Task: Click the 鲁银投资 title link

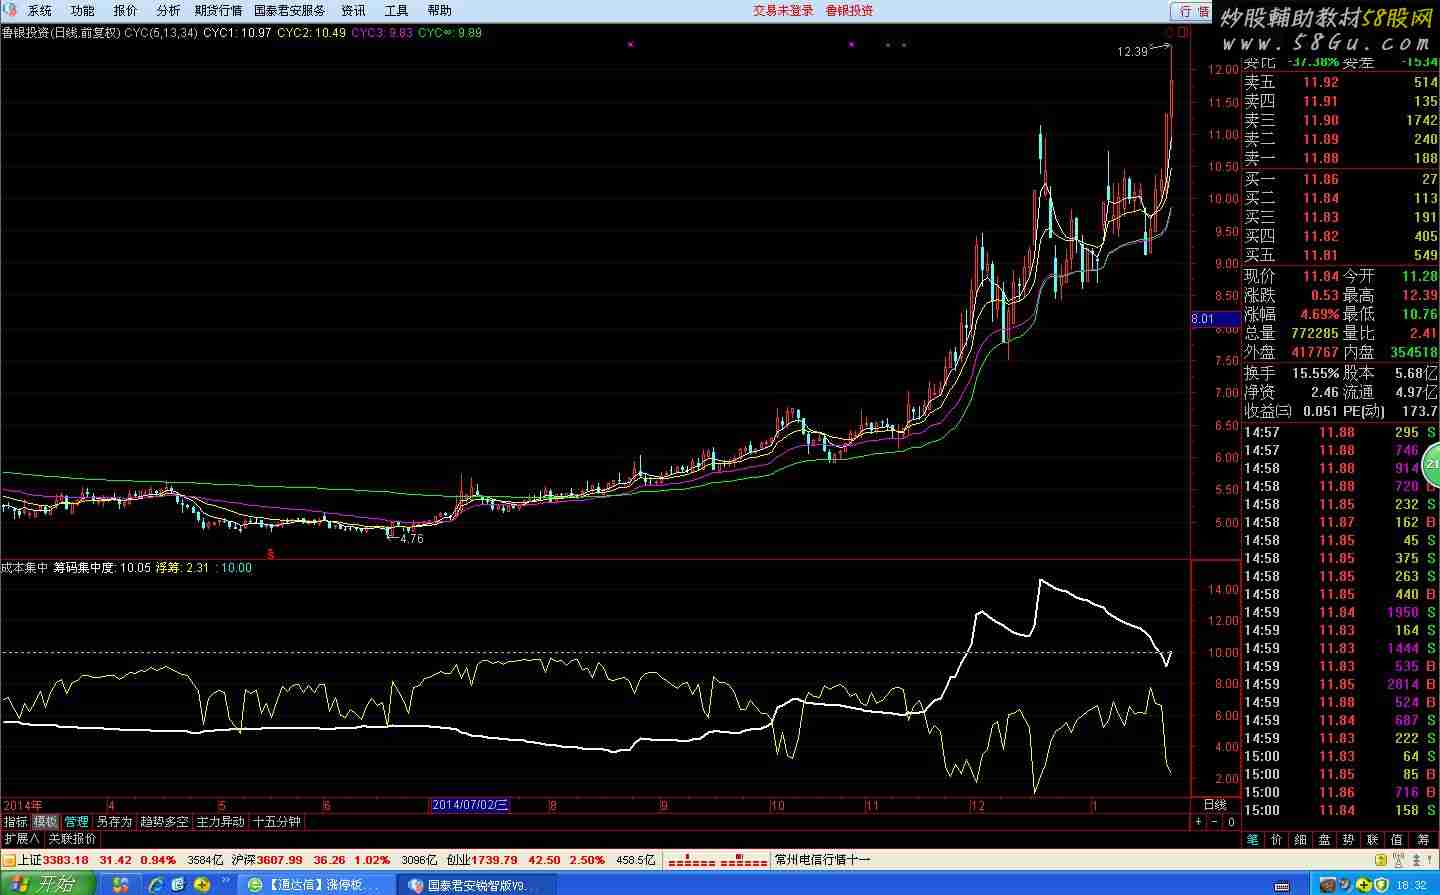Action: (x=849, y=11)
